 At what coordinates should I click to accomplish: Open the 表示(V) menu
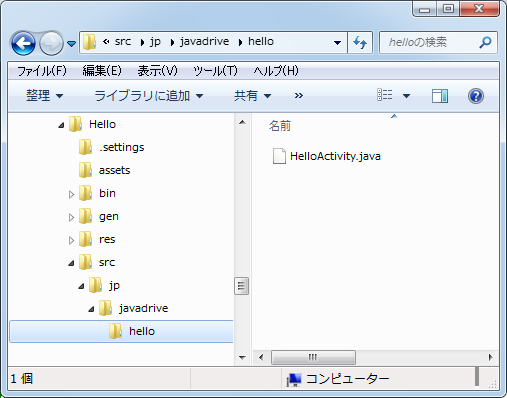point(157,71)
